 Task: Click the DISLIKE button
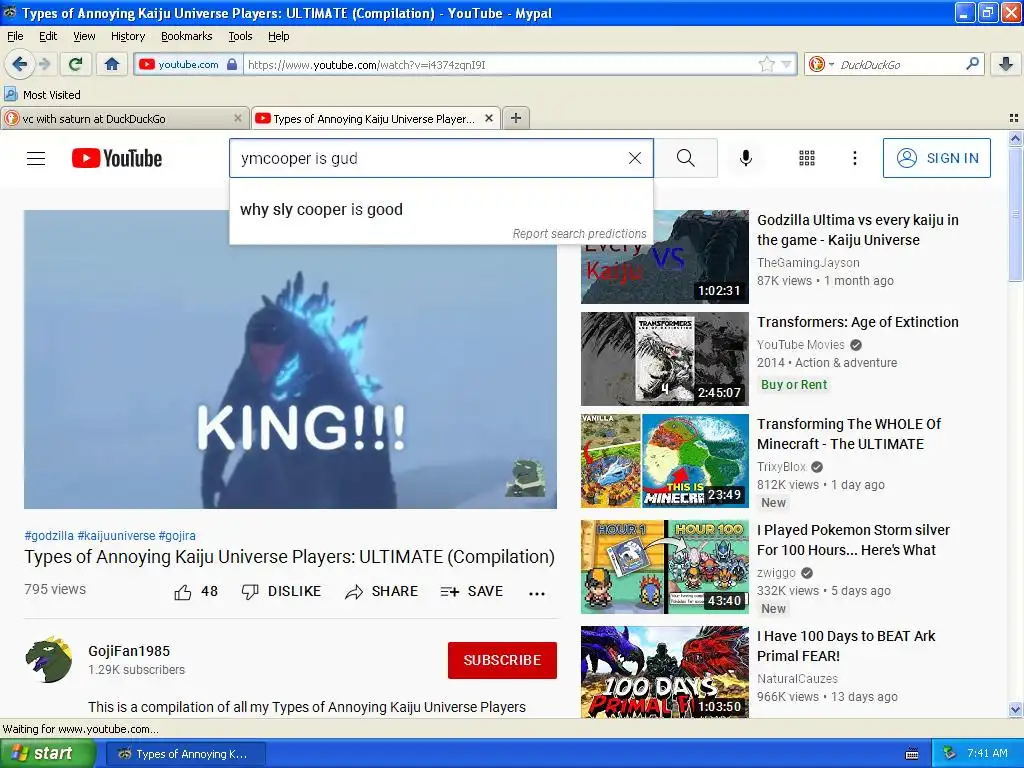[281, 592]
